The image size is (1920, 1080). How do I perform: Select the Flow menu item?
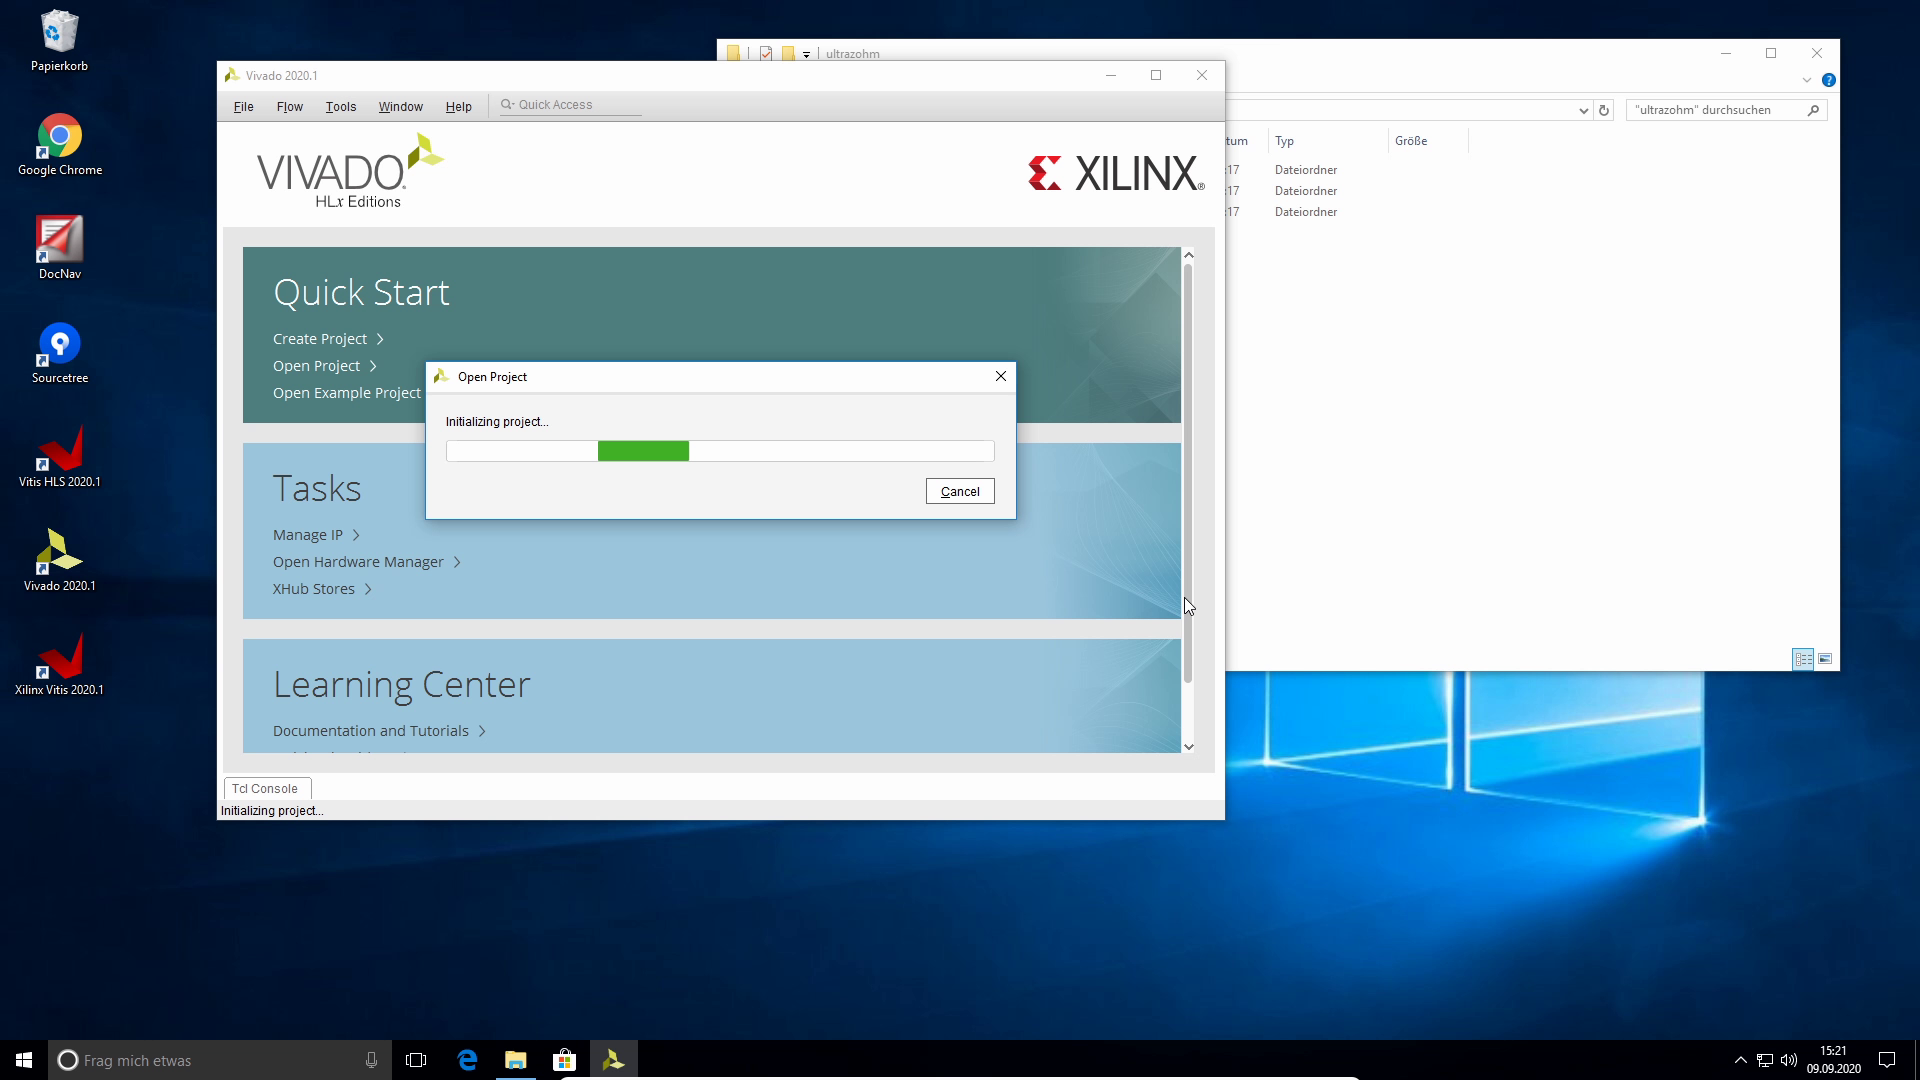click(290, 107)
